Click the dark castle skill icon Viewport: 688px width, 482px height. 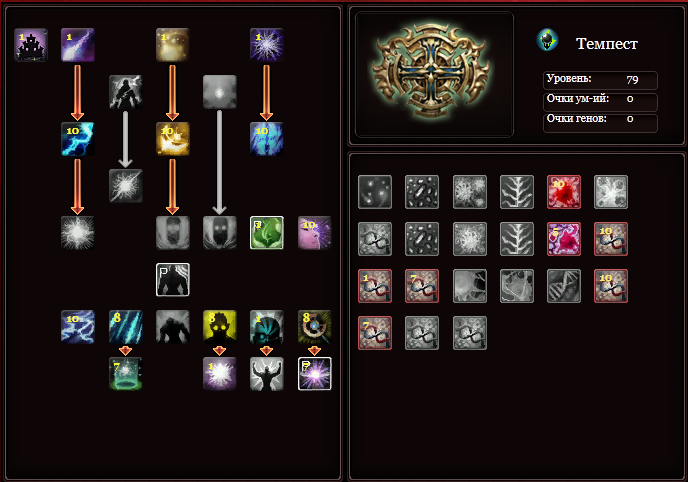tap(31, 45)
